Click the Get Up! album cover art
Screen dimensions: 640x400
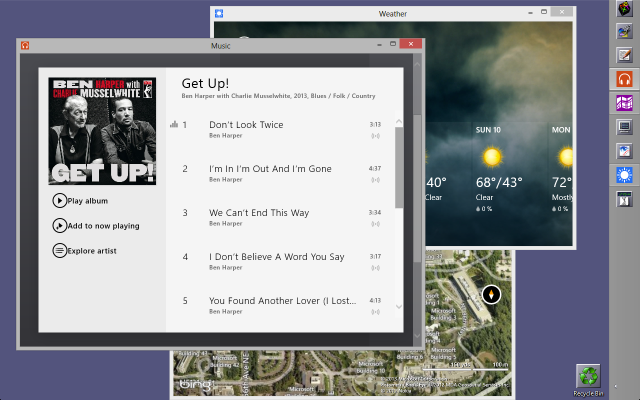pyautogui.click(x=102, y=131)
